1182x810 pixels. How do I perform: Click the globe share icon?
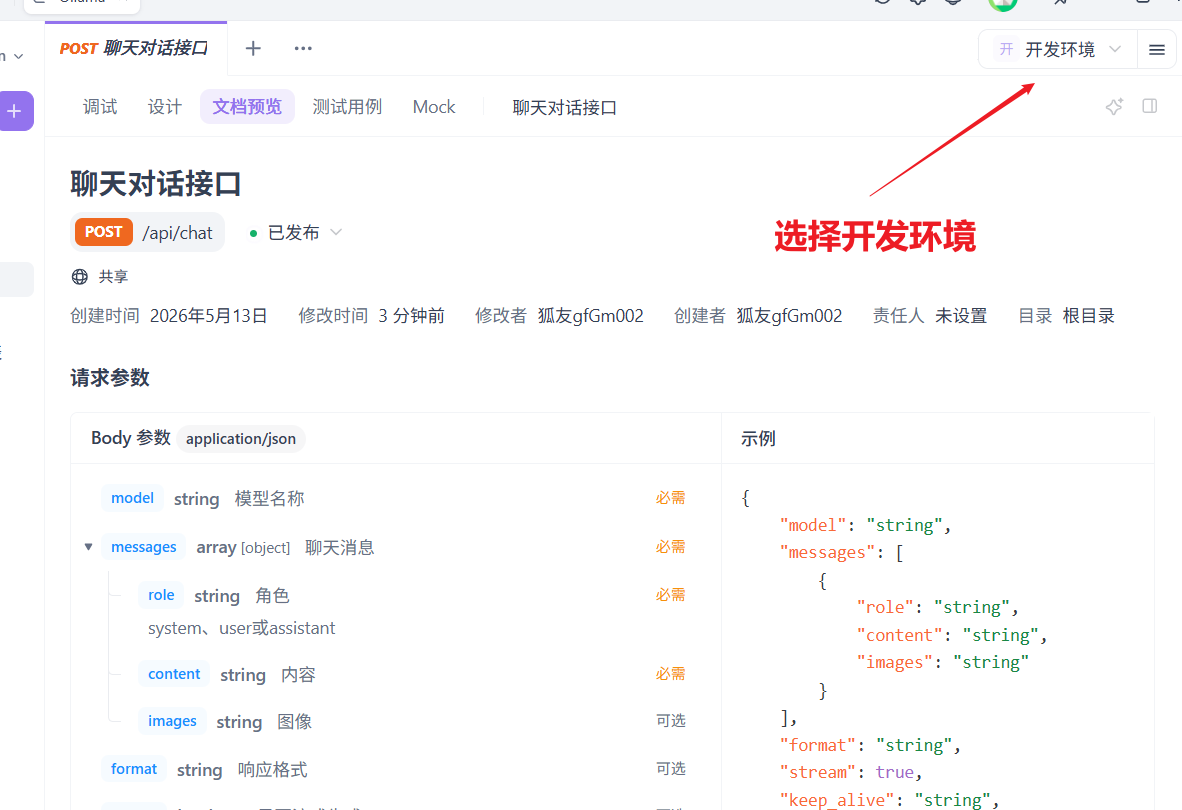click(x=79, y=277)
